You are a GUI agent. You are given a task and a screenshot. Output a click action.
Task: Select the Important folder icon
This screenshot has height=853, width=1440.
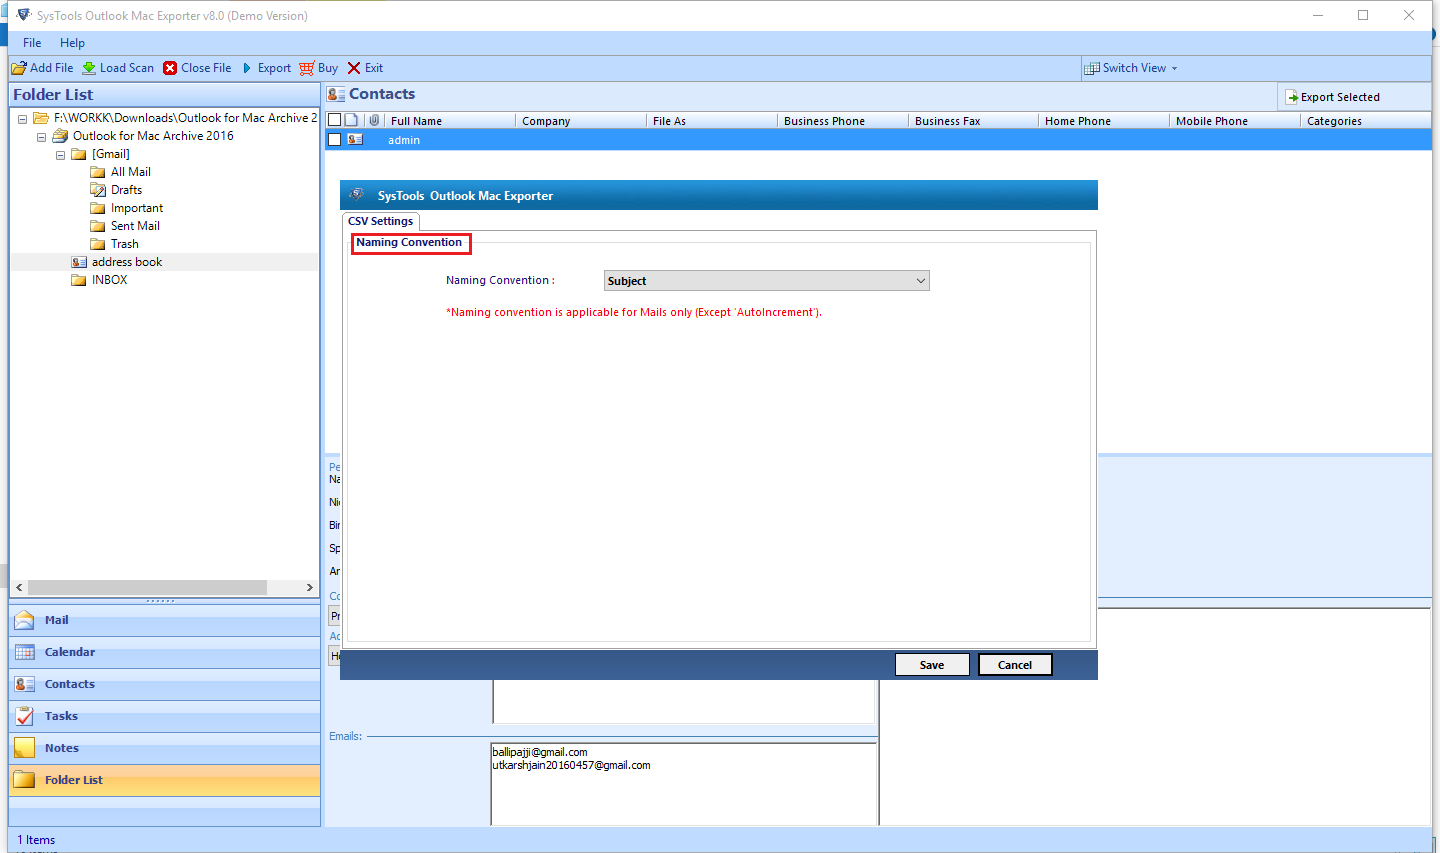tap(98, 208)
